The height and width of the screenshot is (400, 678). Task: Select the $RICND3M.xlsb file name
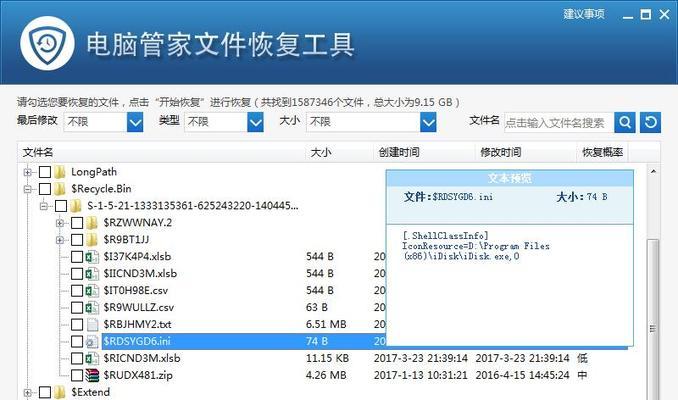tap(142, 358)
